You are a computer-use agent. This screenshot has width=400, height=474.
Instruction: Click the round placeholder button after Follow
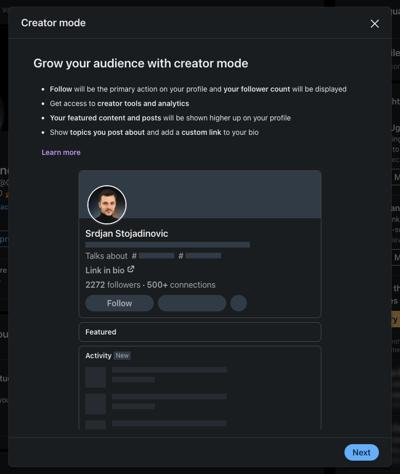pyautogui.click(x=239, y=303)
